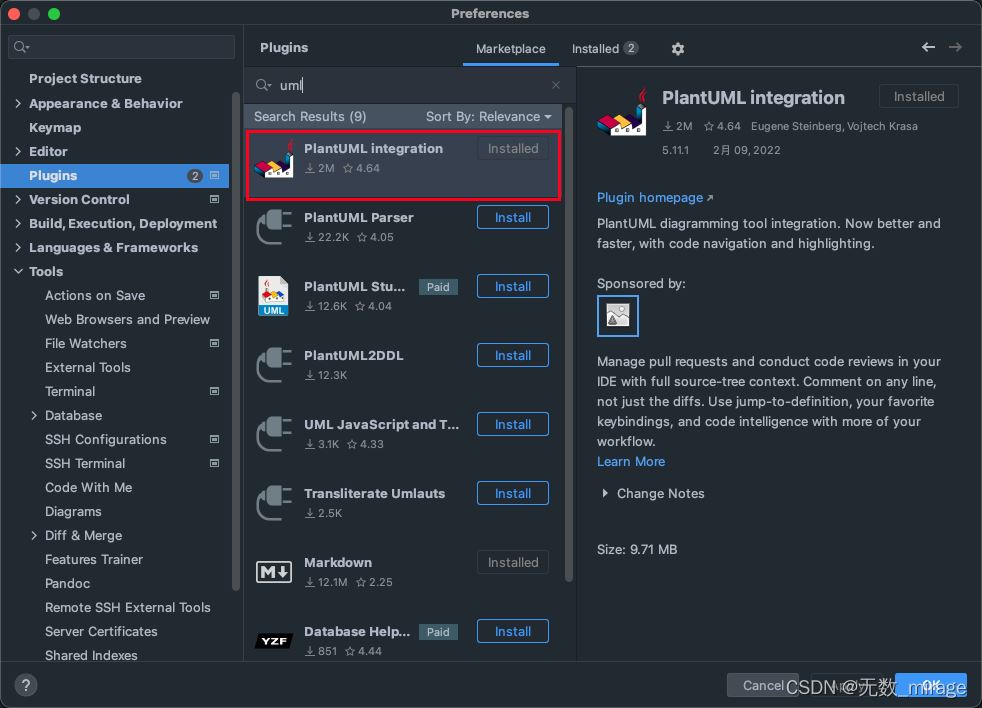This screenshot has height=708, width=982.
Task: Click the Learn More link
Action: coord(631,461)
